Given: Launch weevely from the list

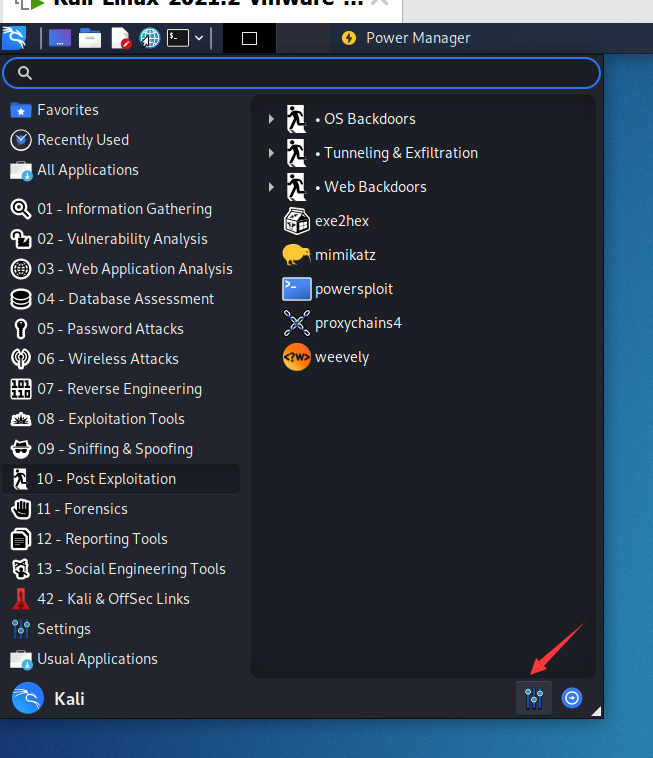Looking at the screenshot, I should (326, 357).
